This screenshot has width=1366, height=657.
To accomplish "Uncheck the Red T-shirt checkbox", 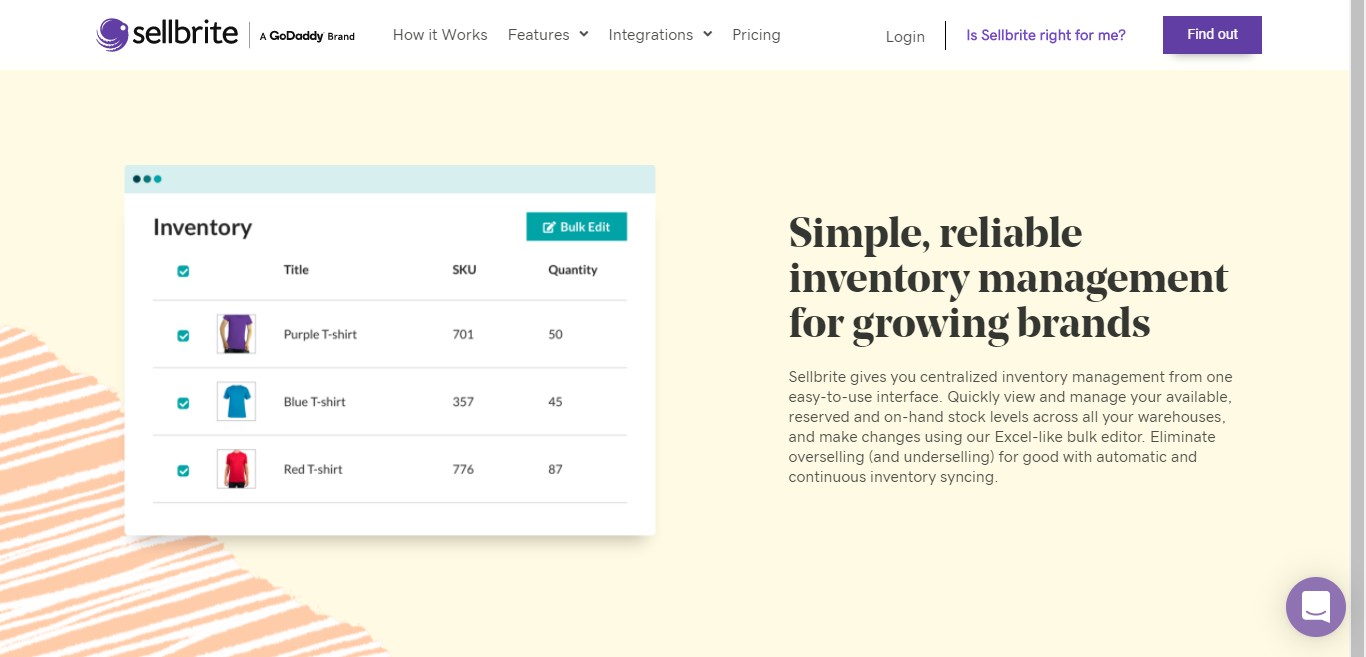I will coord(183,470).
